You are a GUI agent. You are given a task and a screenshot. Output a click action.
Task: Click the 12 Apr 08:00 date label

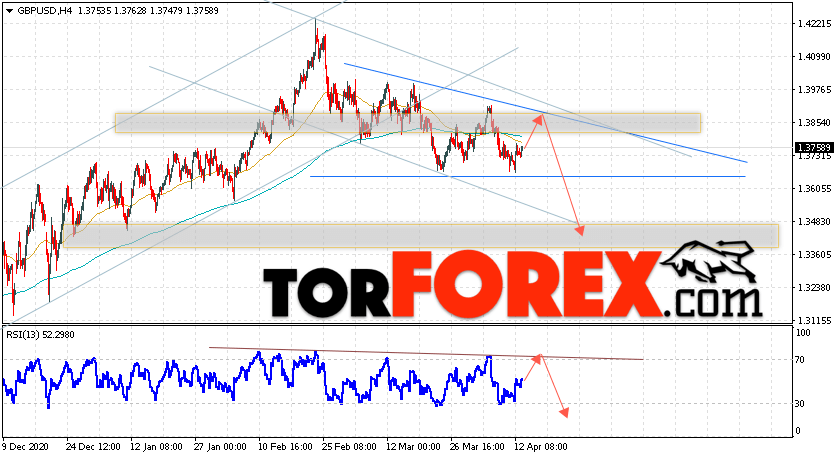541,446
